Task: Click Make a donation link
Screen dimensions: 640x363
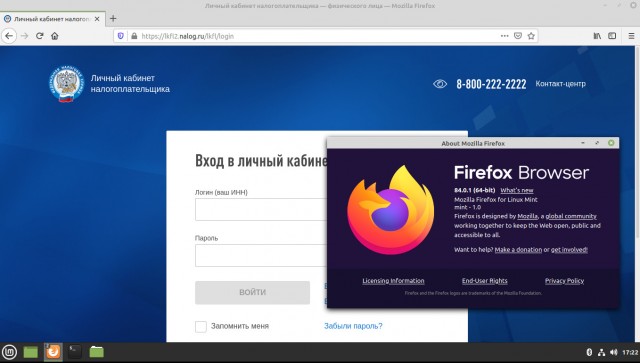Action: (x=518, y=249)
